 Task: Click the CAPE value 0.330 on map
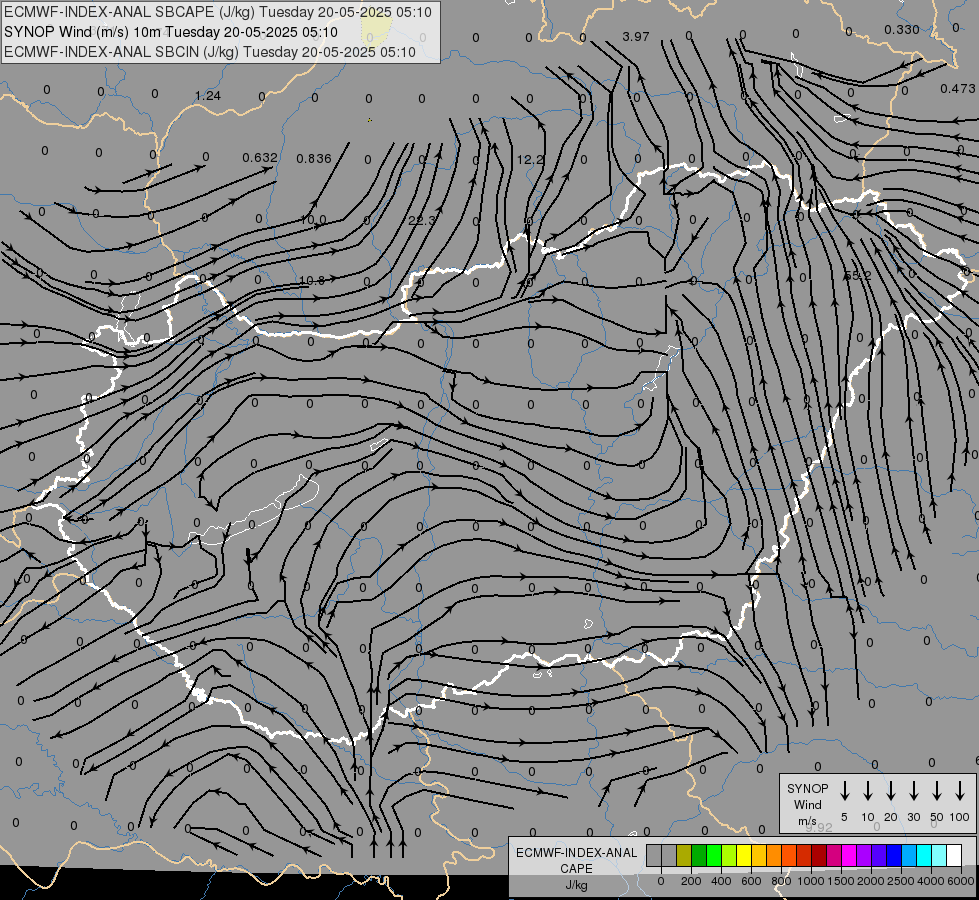[902, 30]
